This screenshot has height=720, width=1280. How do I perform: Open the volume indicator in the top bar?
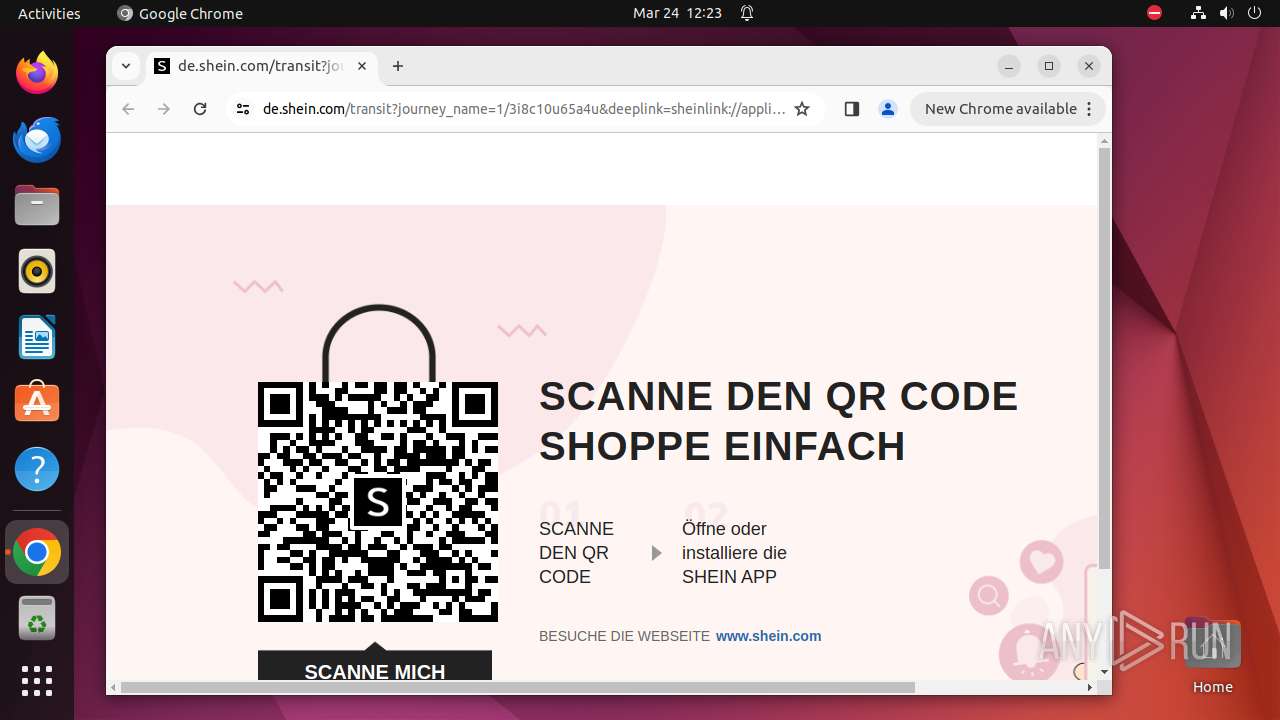tap(1226, 13)
